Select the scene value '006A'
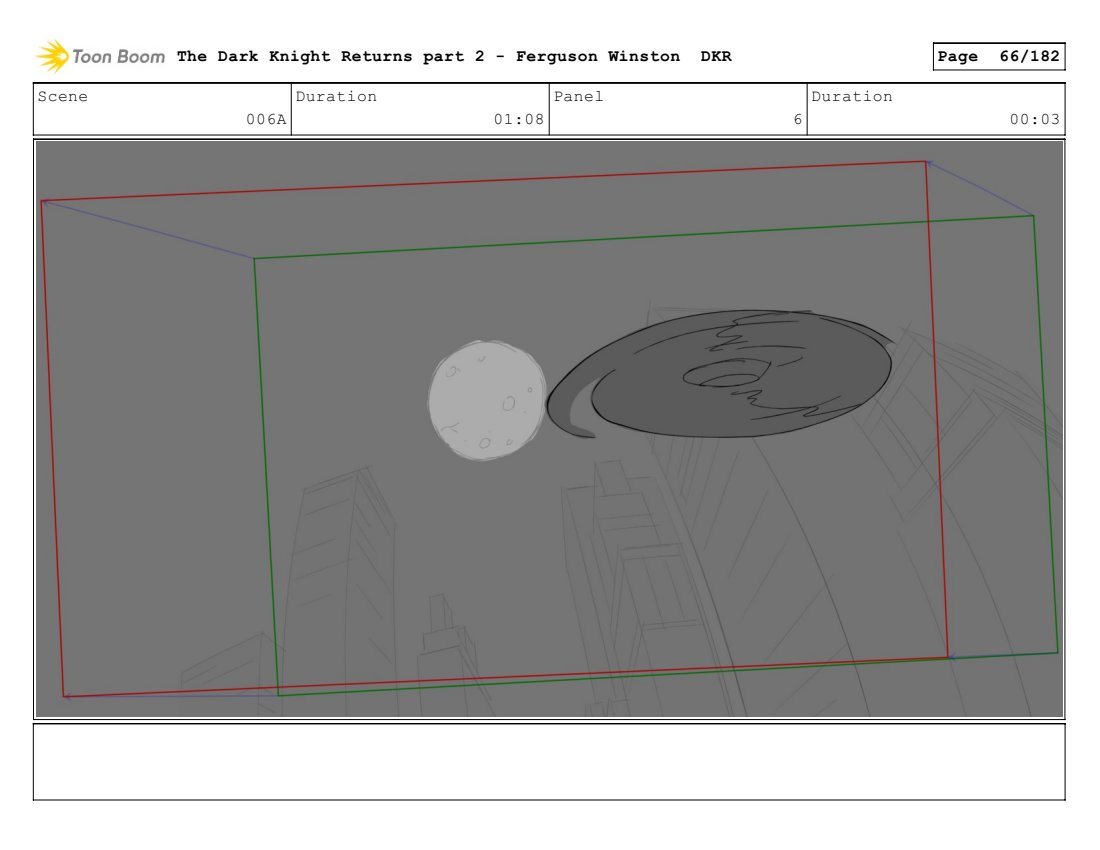 pos(266,119)
